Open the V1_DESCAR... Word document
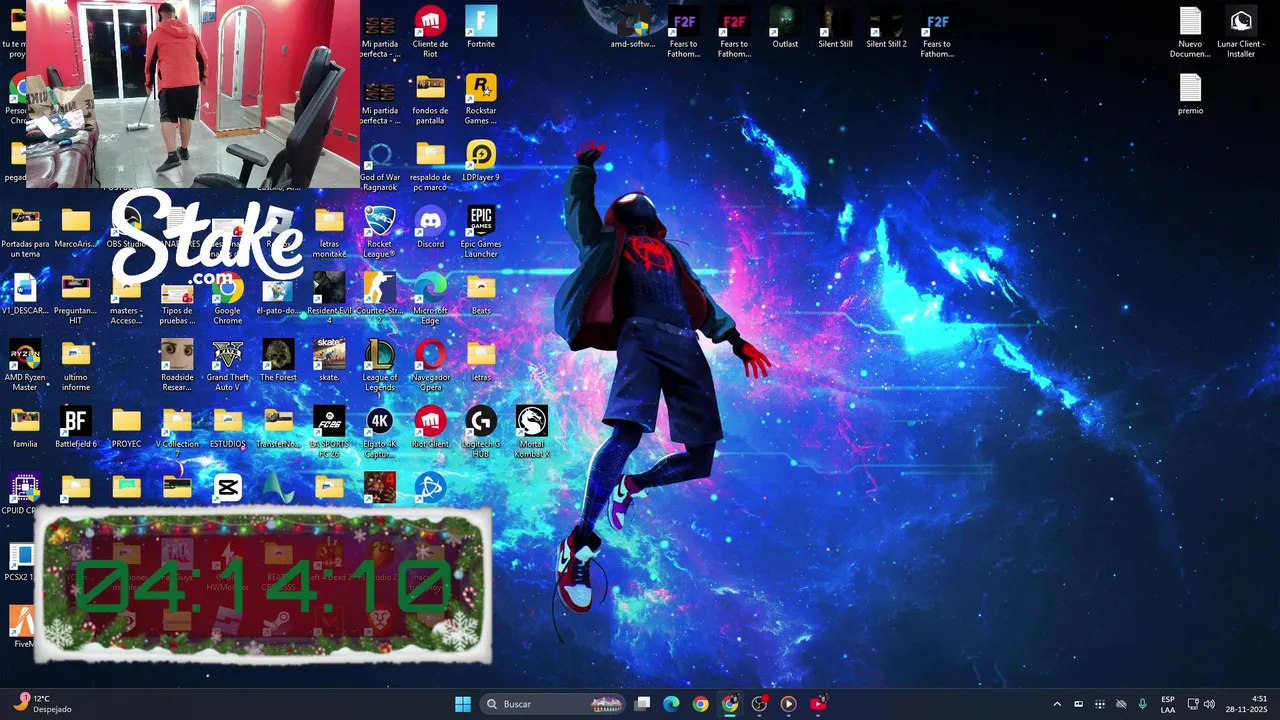The image size is (1280, 720). [x=25, y=294]
